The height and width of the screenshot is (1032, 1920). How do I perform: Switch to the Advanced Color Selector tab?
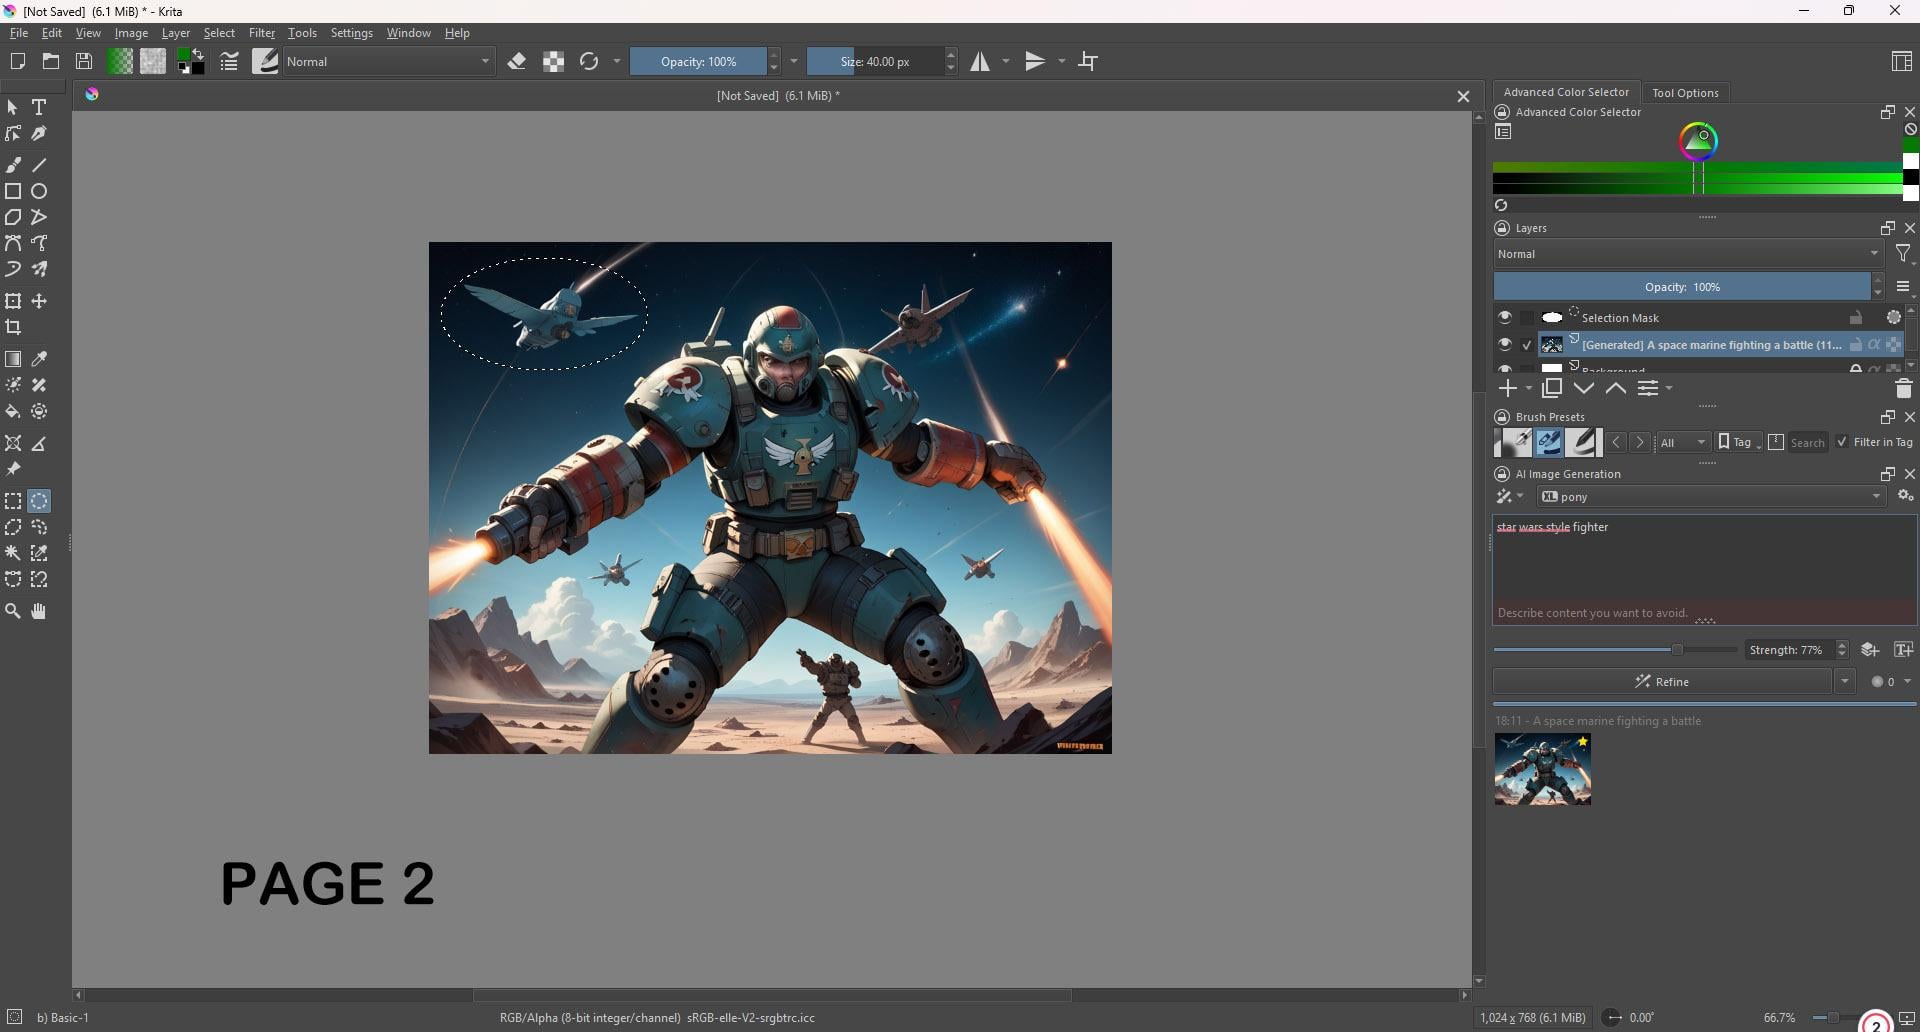(1566, 92)
